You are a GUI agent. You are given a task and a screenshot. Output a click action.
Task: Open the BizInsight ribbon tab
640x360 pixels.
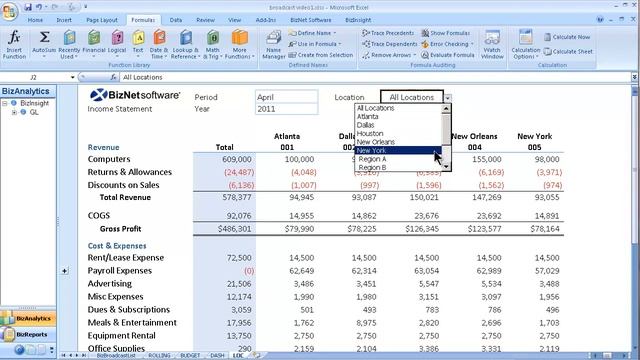358,20
